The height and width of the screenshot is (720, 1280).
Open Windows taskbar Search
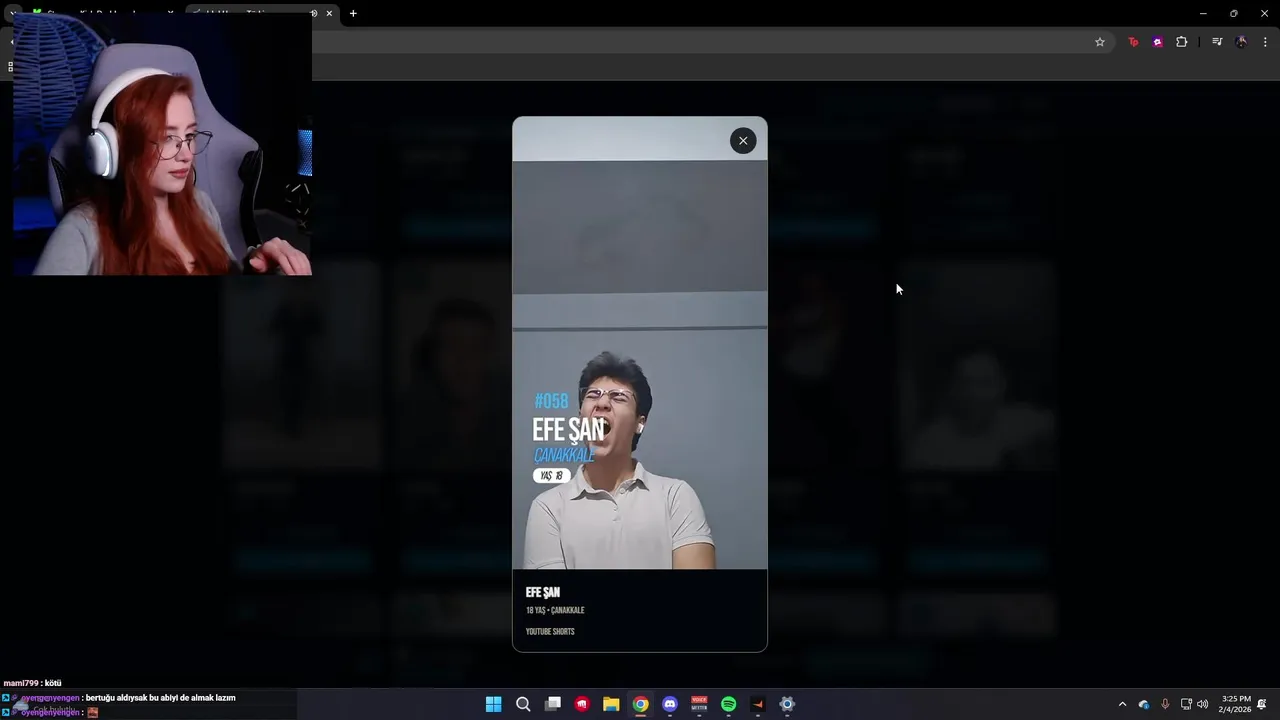pos(523,704)
